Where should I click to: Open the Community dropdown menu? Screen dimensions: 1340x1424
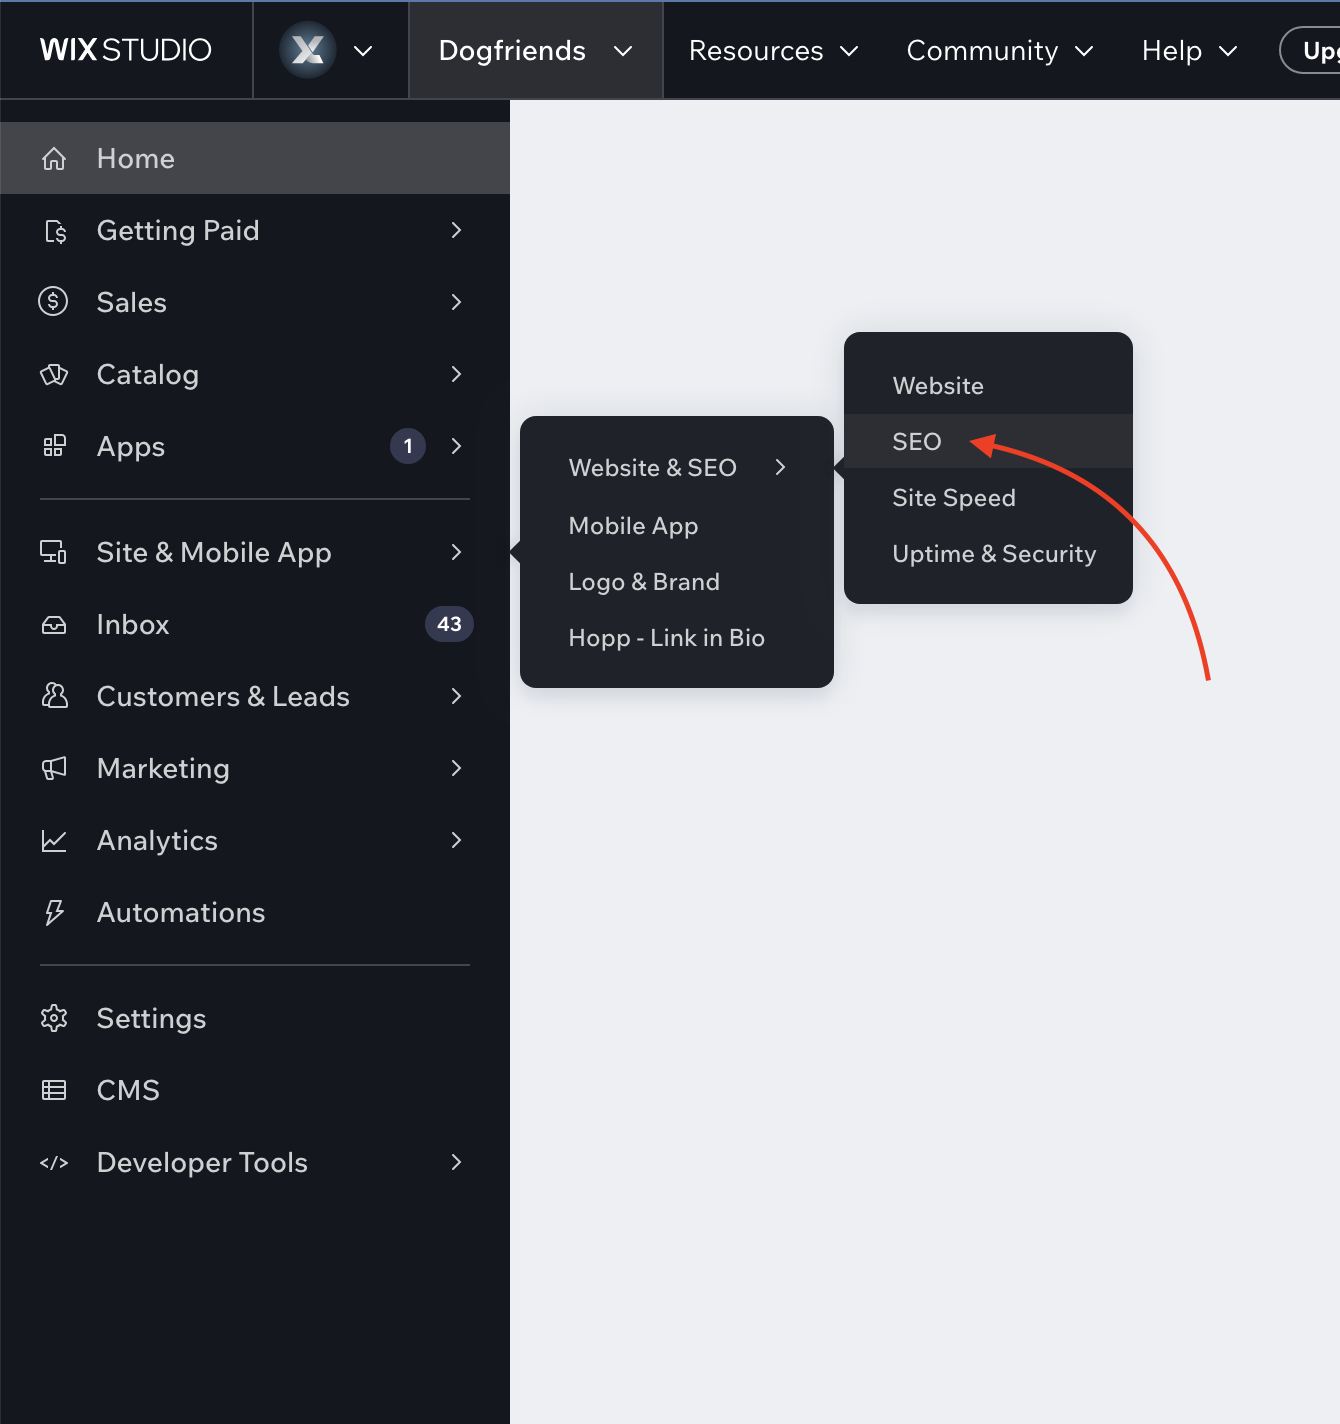tap(1000, 51)
